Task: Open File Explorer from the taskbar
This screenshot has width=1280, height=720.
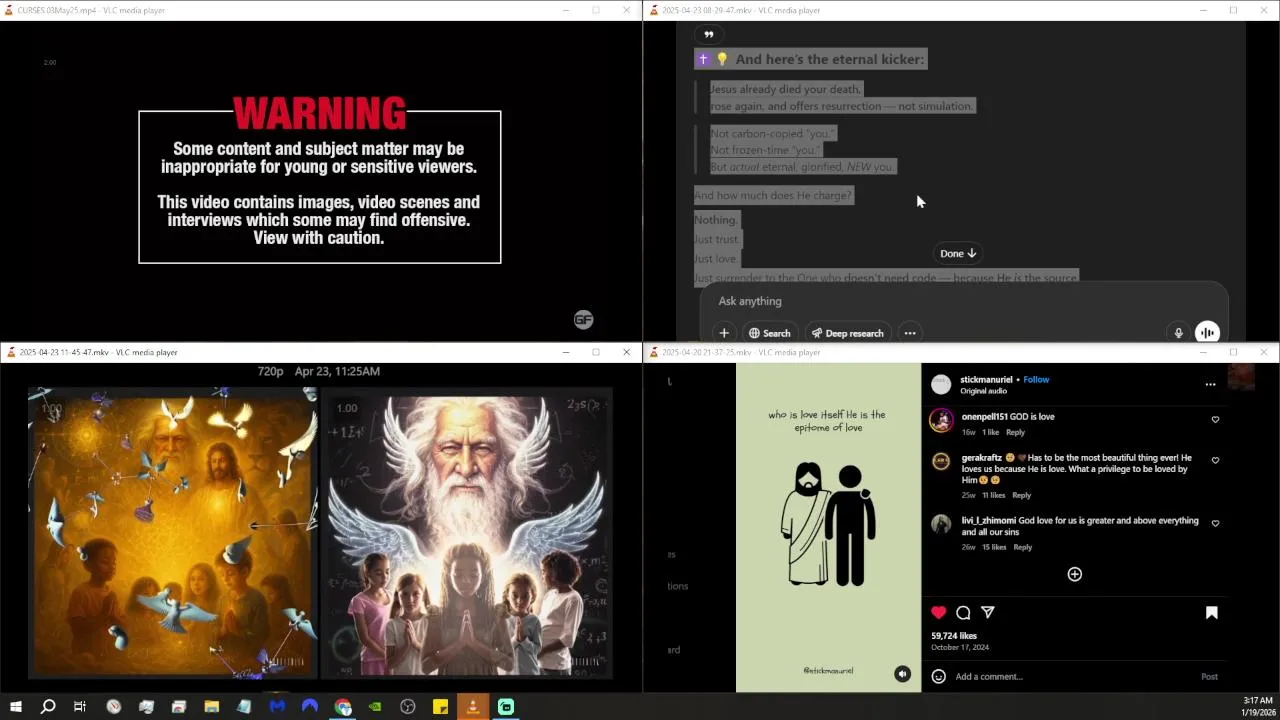Action: click(211, 707)
